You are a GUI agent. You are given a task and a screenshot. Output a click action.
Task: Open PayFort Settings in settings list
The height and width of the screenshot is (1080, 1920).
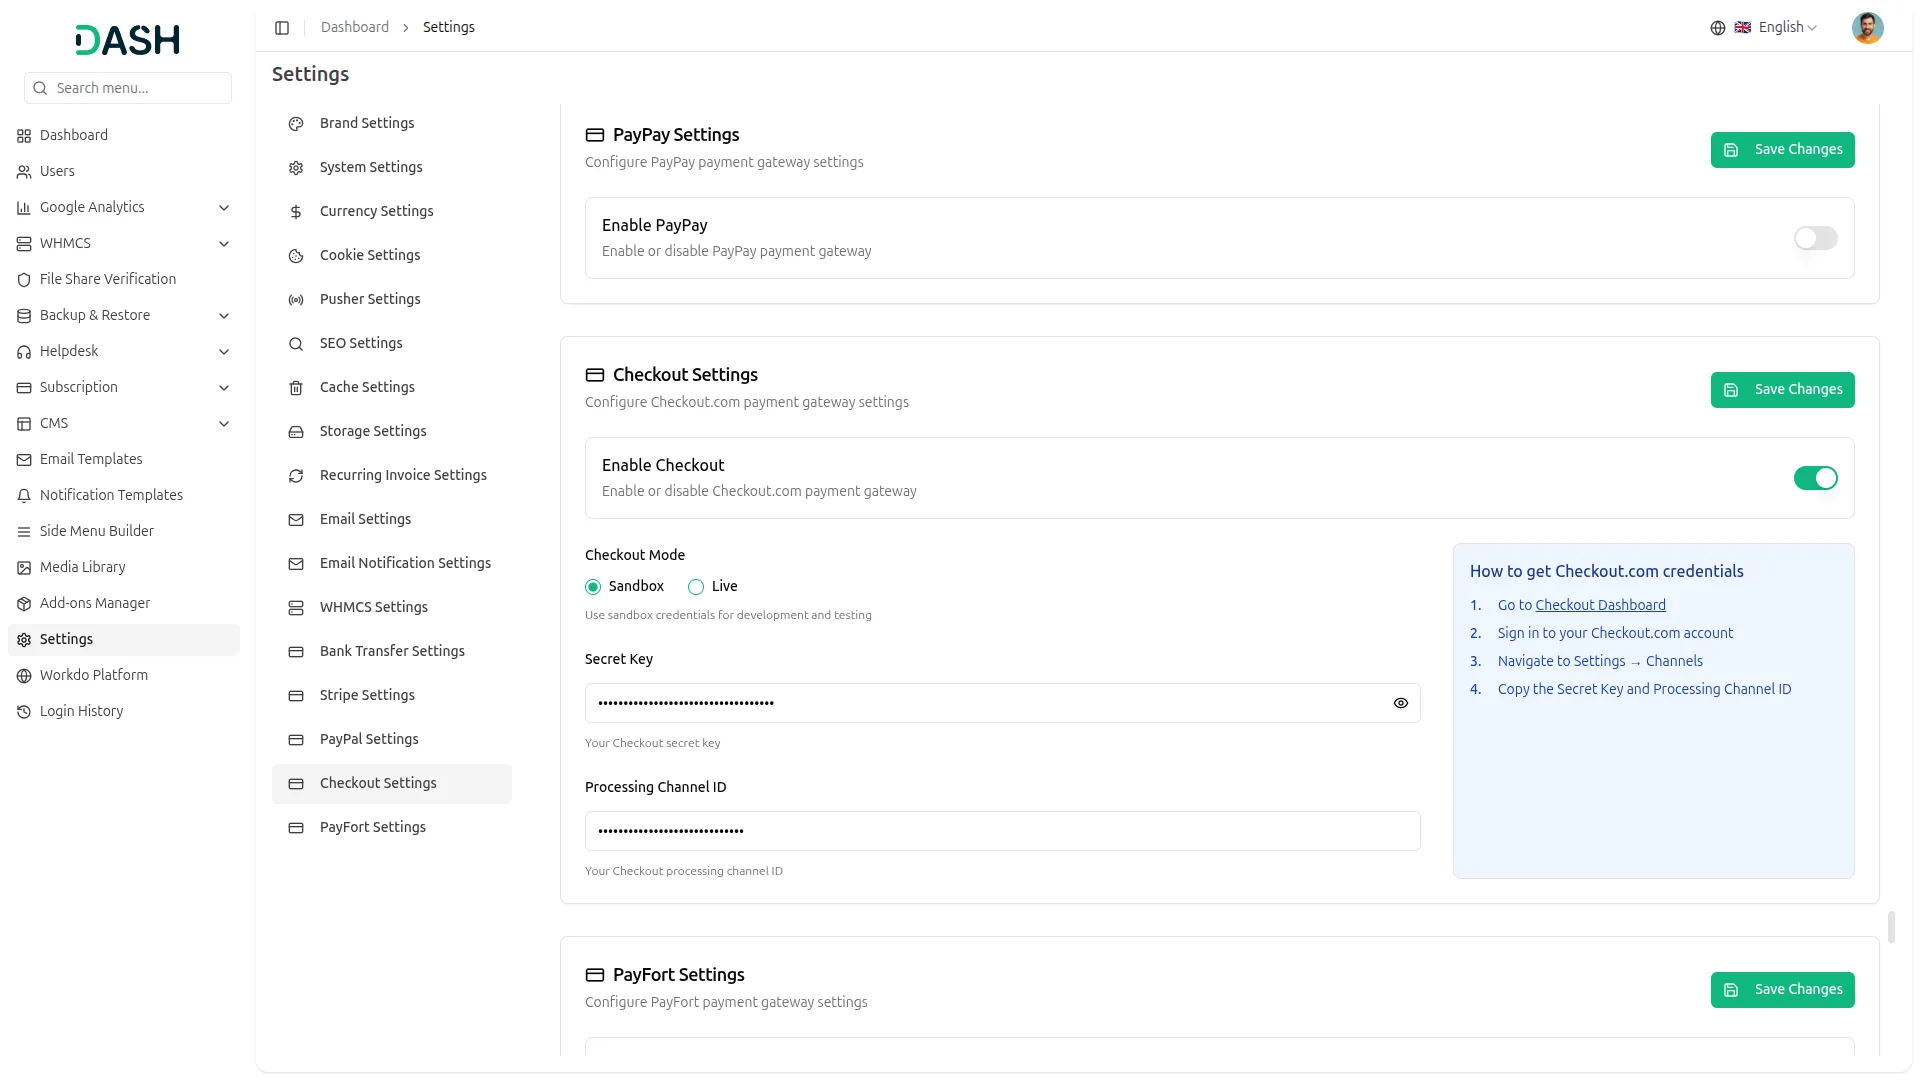[x=392, y=828]
